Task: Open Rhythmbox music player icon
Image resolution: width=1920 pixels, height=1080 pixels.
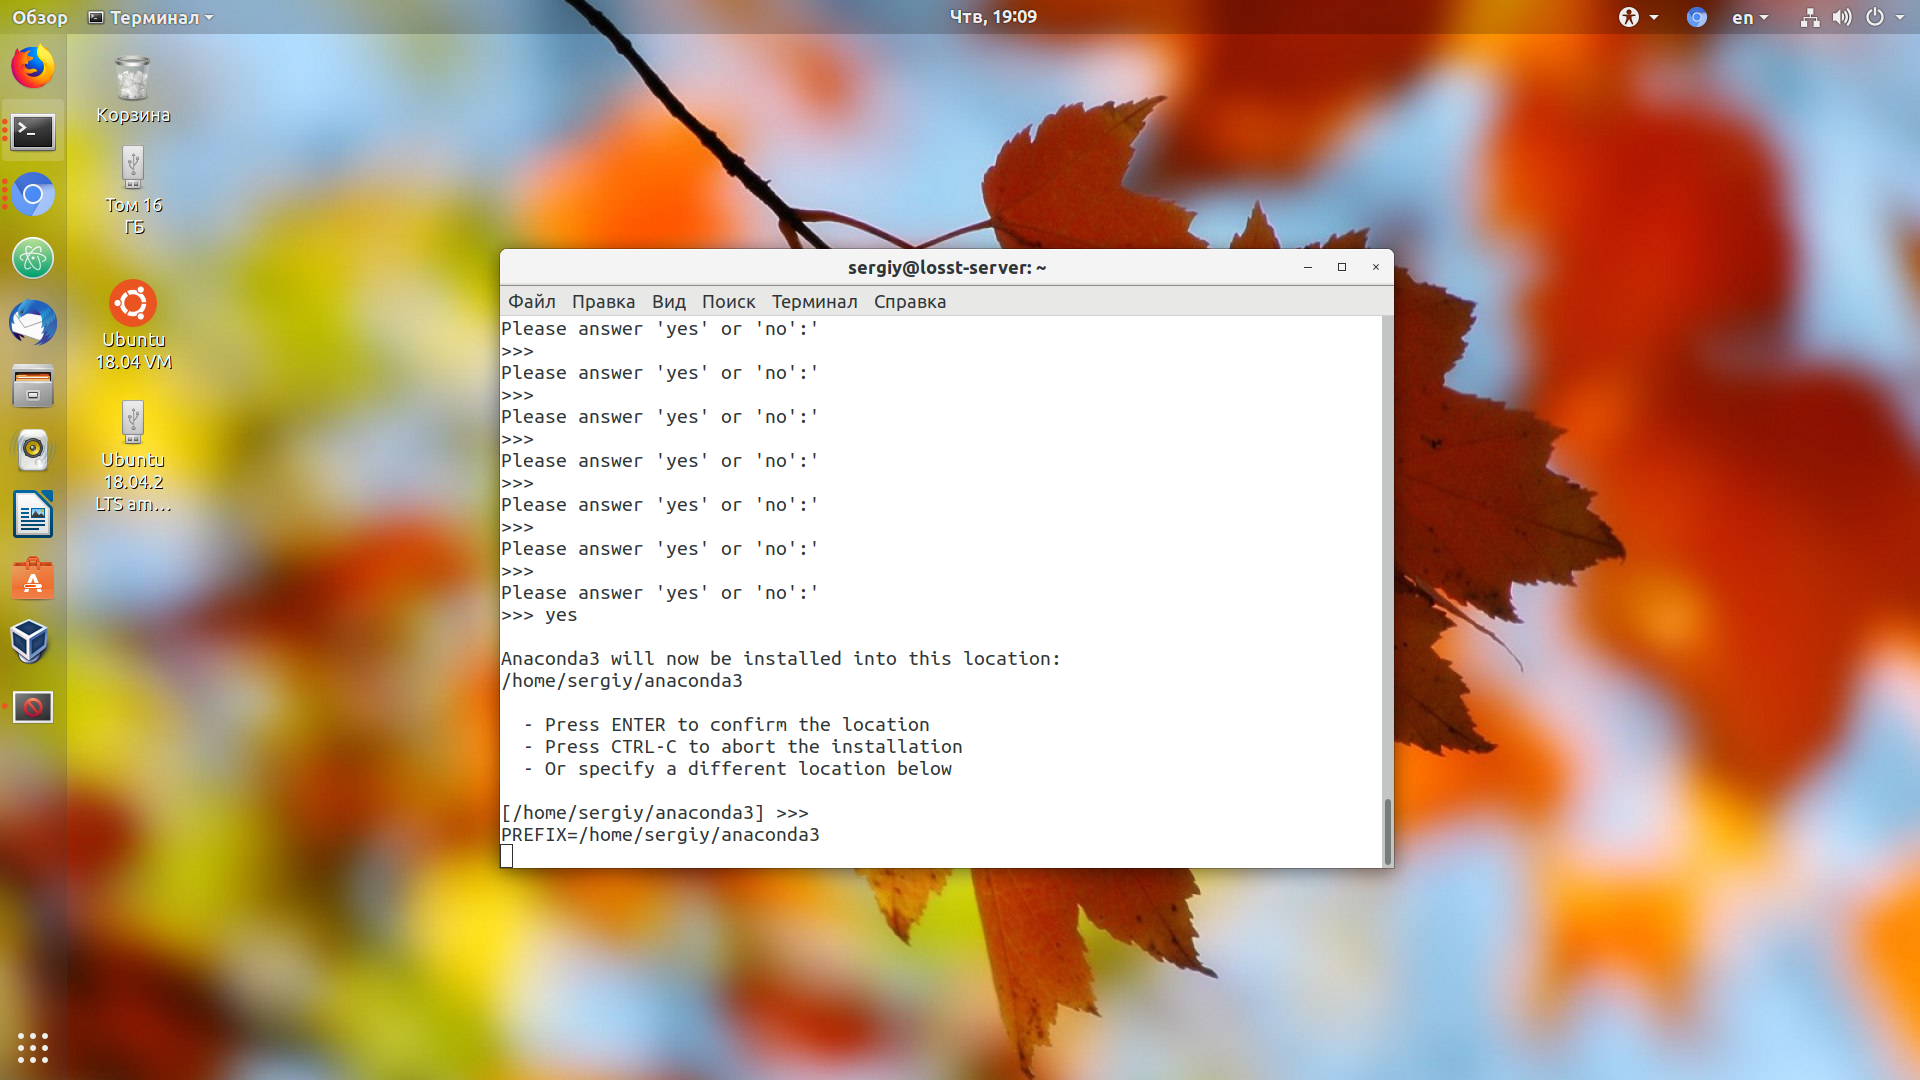Action: click(x=33, y=450)
